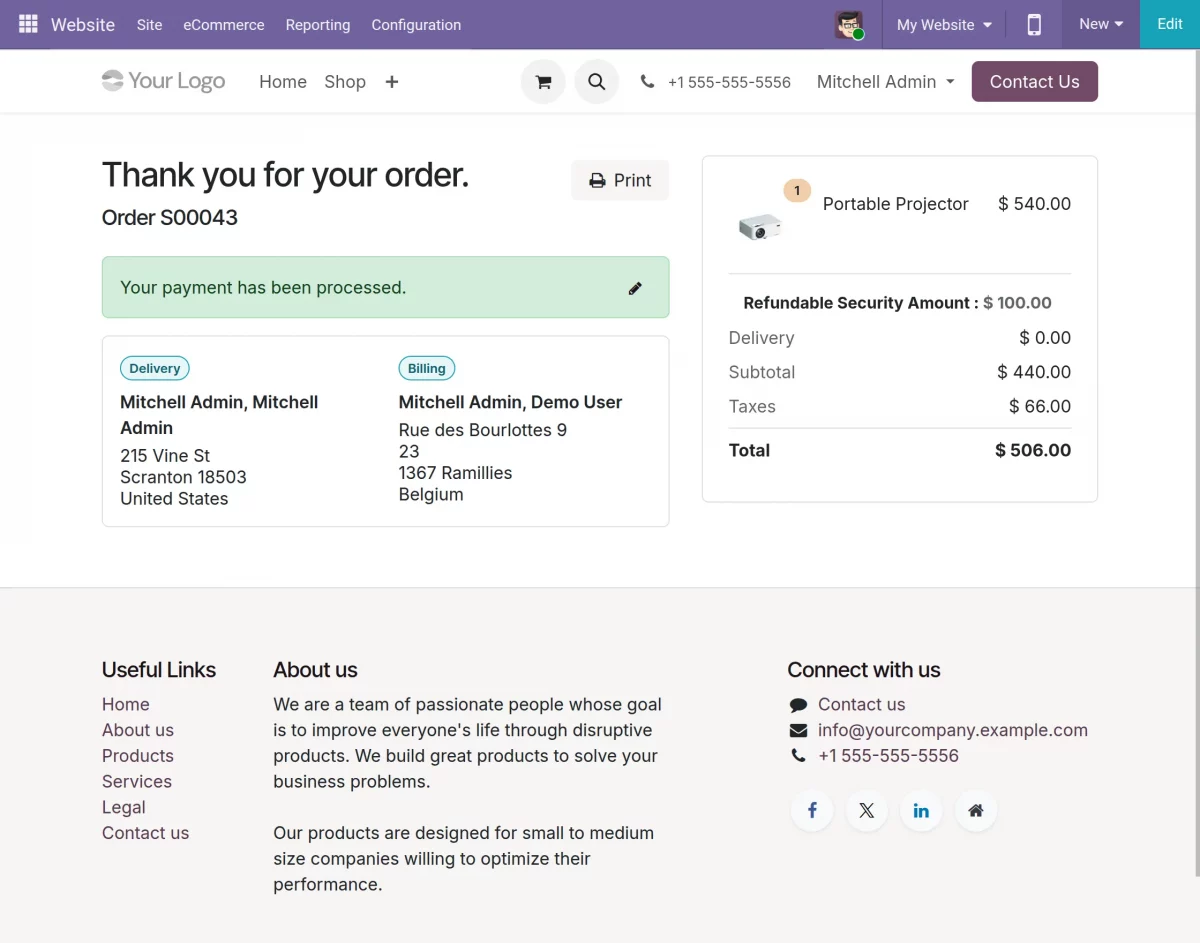Open the LinkedIn social icon
This screenshot has height=943, width=1200.
point(921,810)
